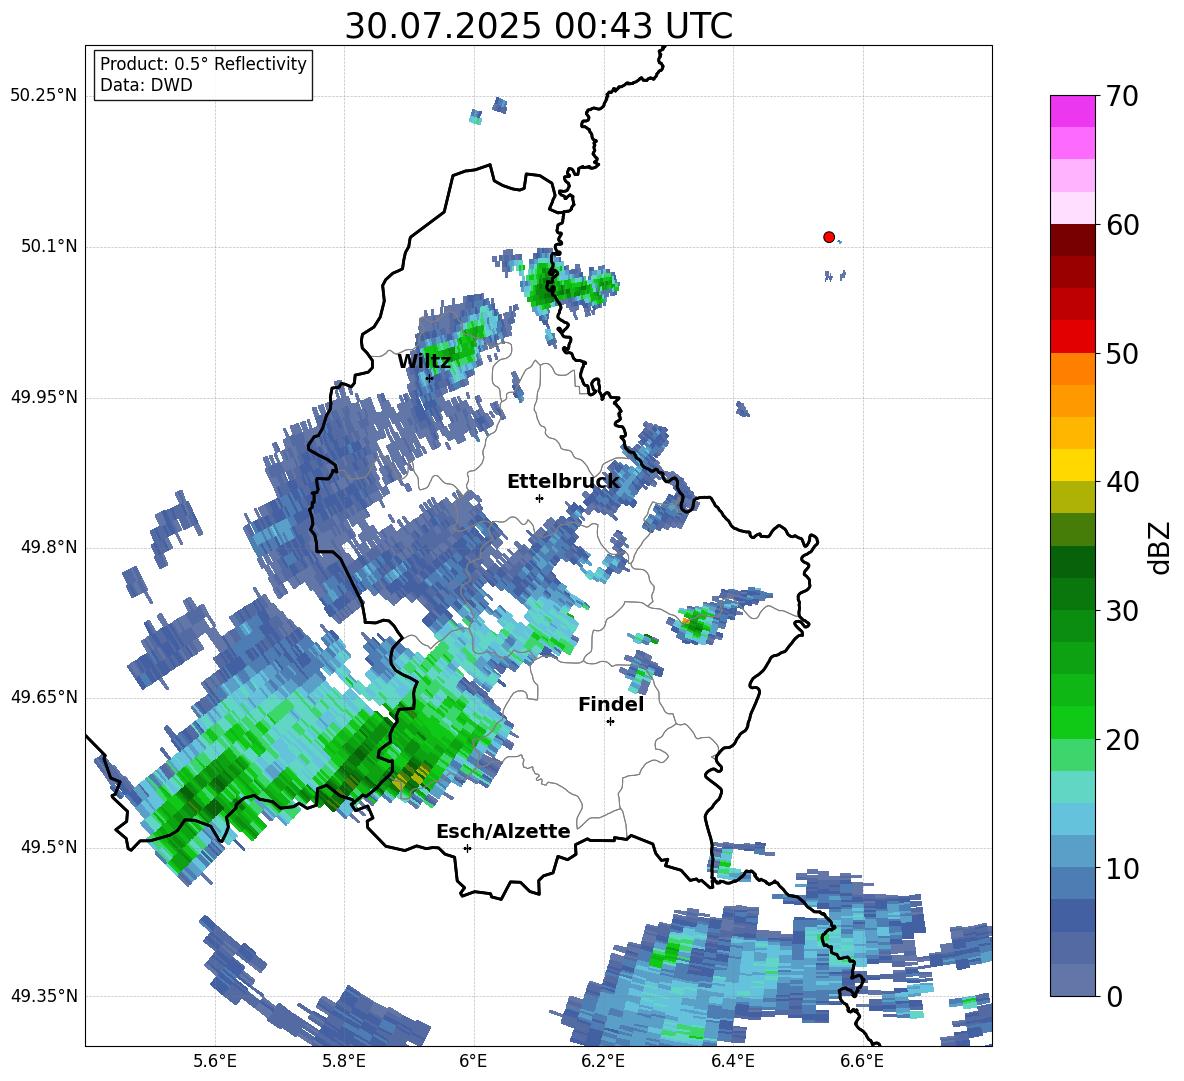Click the cross marker below Wiltz
Screen dimensions: 1184x1081
(429, 378)
